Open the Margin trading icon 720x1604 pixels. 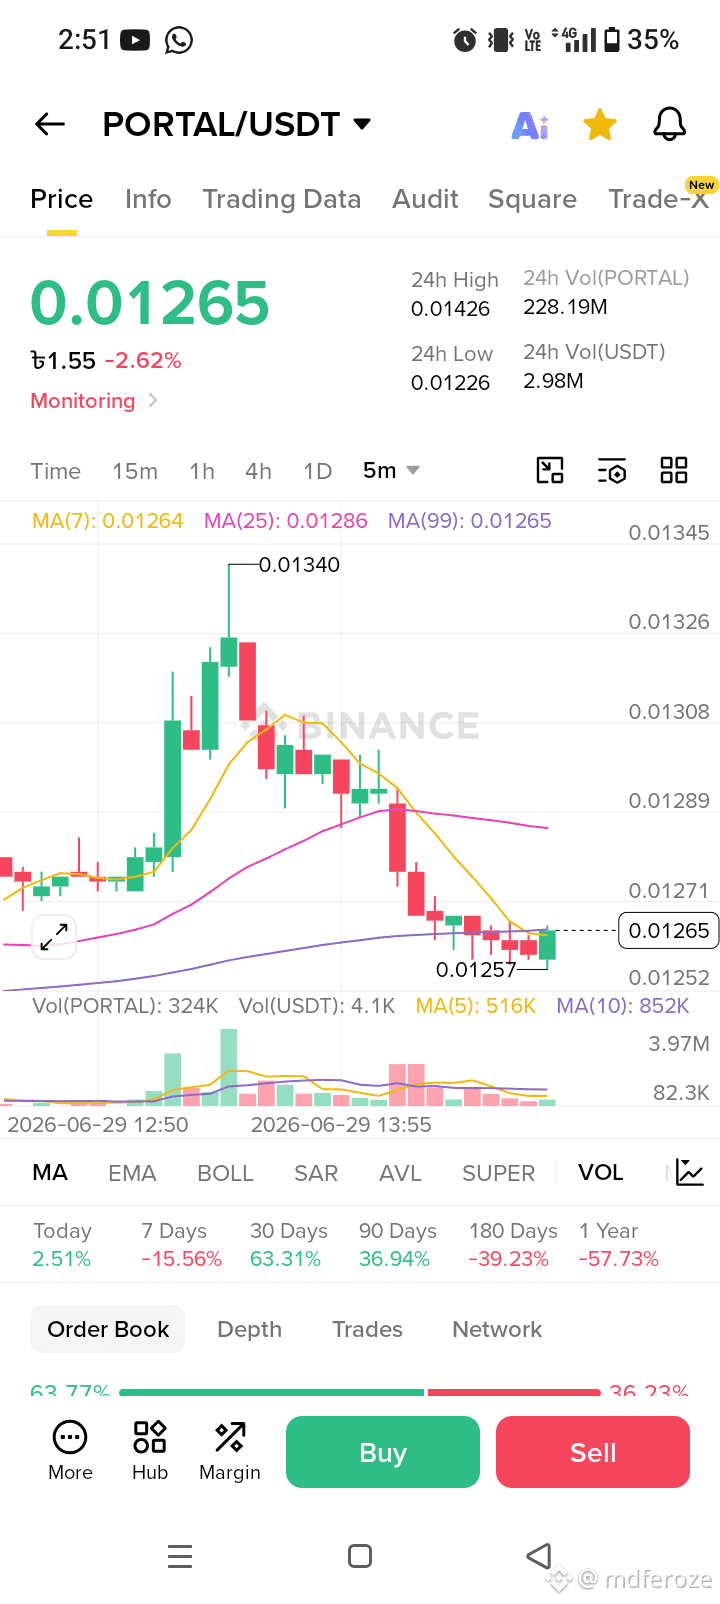click(x=230, y=1451)
